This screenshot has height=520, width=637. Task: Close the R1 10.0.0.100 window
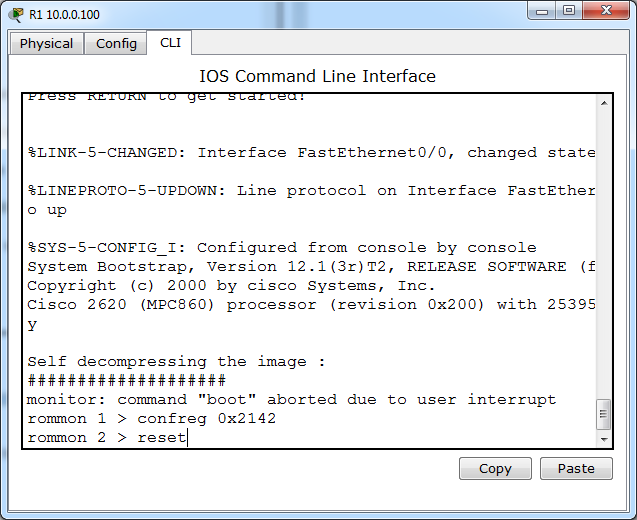pyautogui.click(x=604, y=11)
